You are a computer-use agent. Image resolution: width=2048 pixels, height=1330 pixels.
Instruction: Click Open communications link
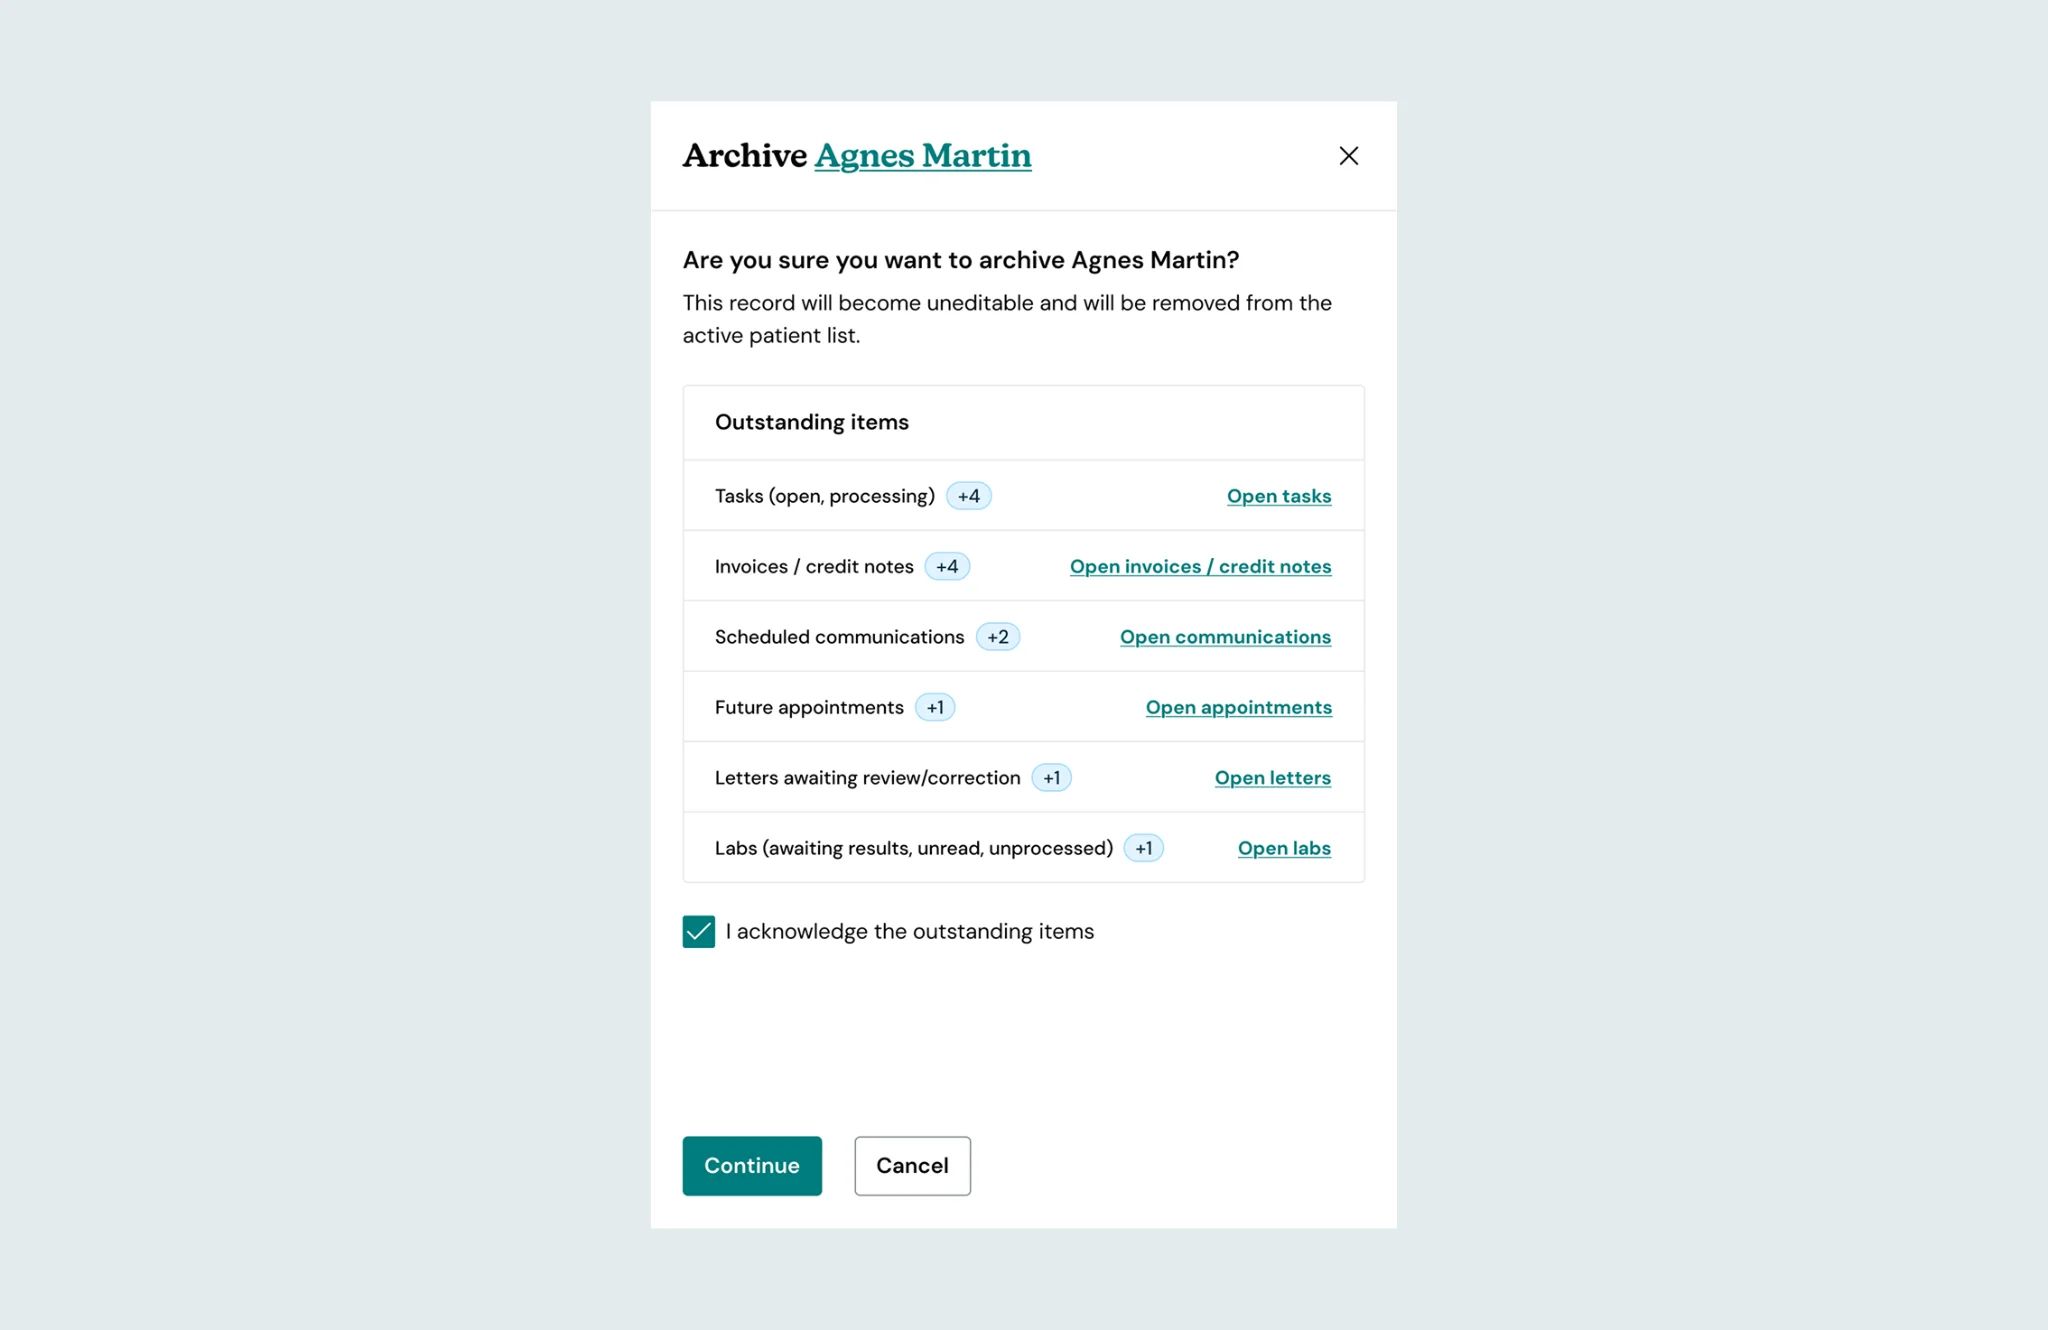point(1225,636)
